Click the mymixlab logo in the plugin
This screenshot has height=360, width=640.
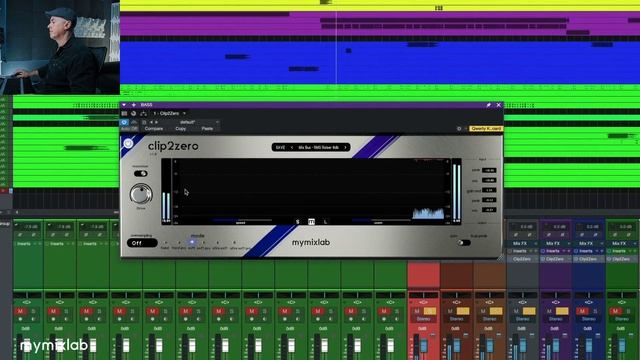[x=311, y=242]
